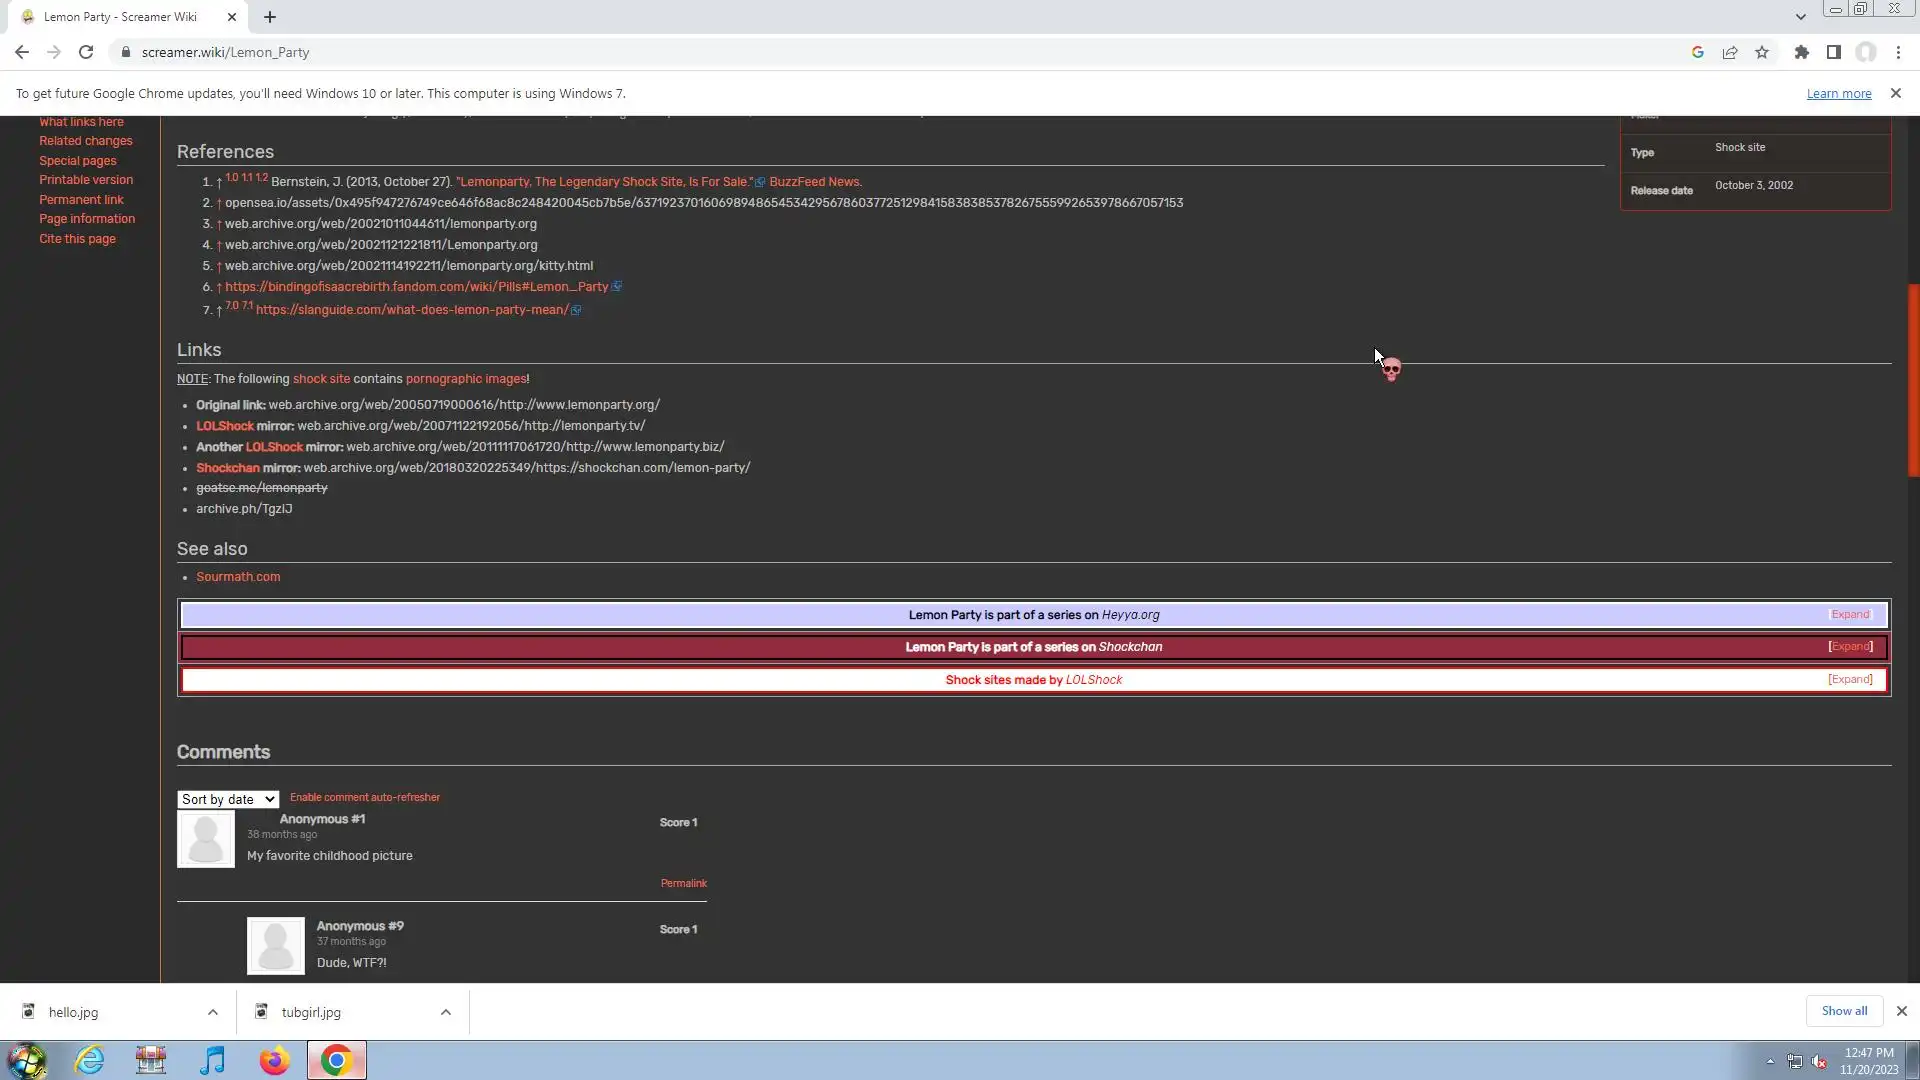Open the Sort by date dropdown
The width and height of the screenshot is (1920, 1080).
(227, 799)
